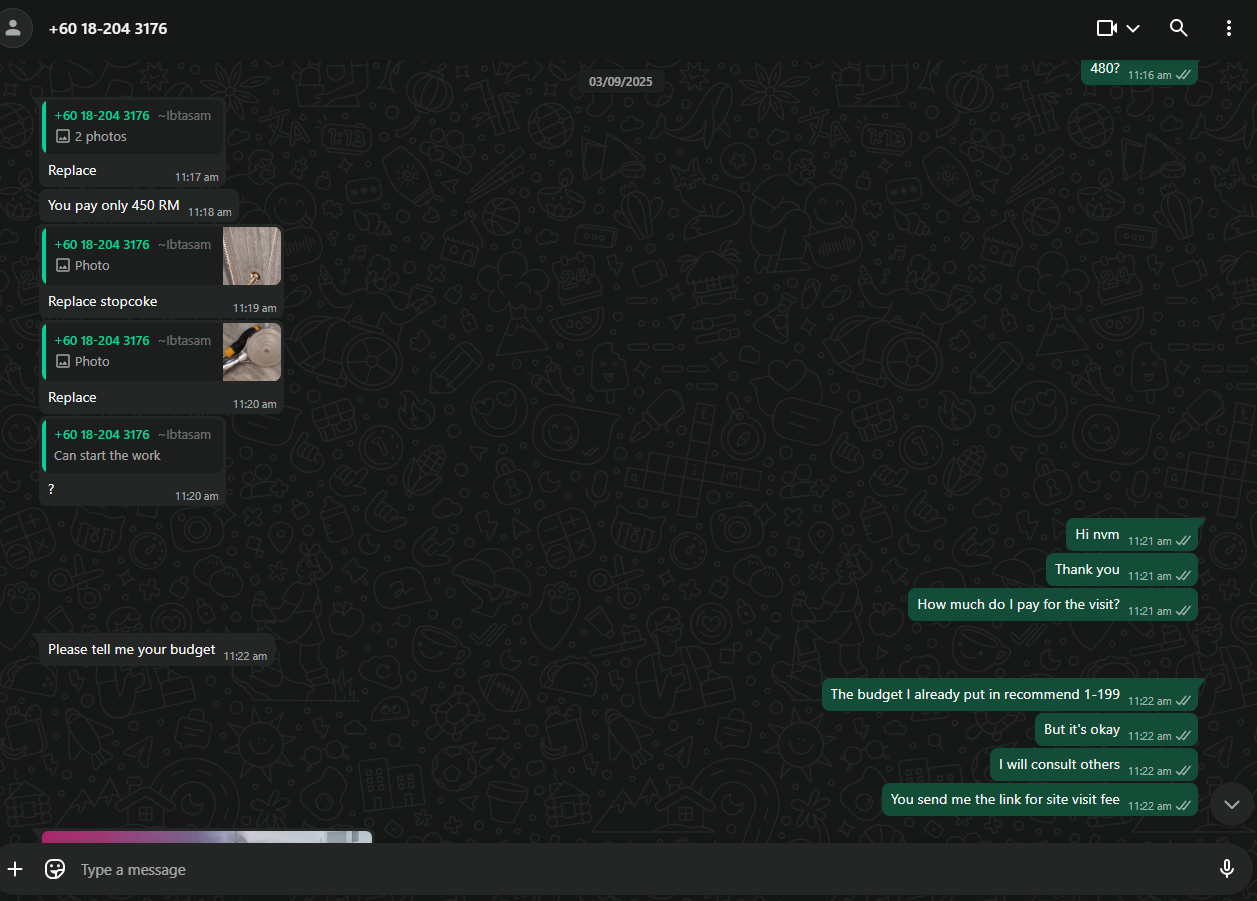The height and width of the screenshot is (901, 1257).
Task: Select the 'You pay only 450 RM' message
Action: click(x=139, y=206)
